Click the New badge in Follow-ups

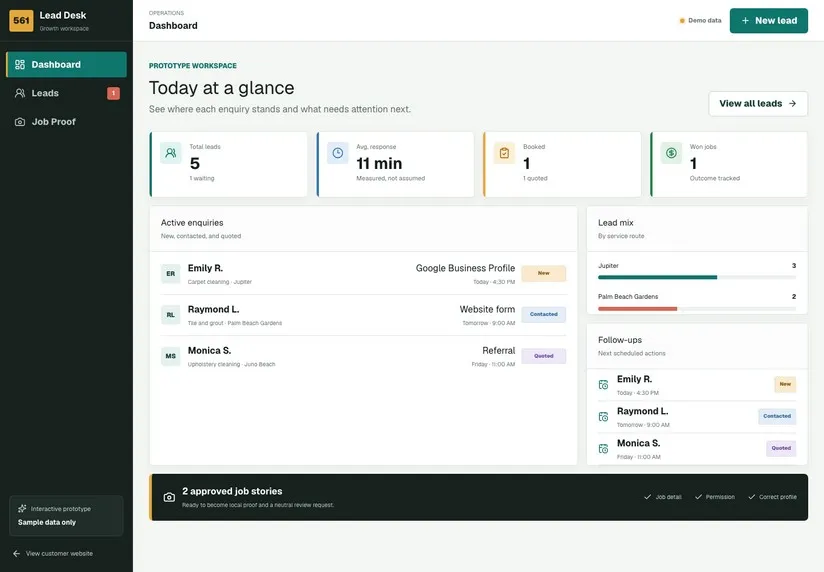click(785, 384)
